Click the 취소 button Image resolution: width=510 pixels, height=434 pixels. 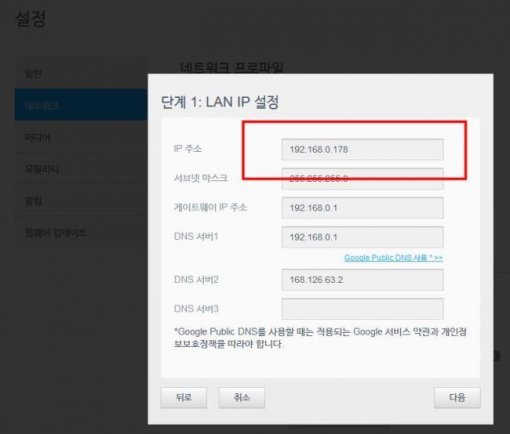(242, 397)
